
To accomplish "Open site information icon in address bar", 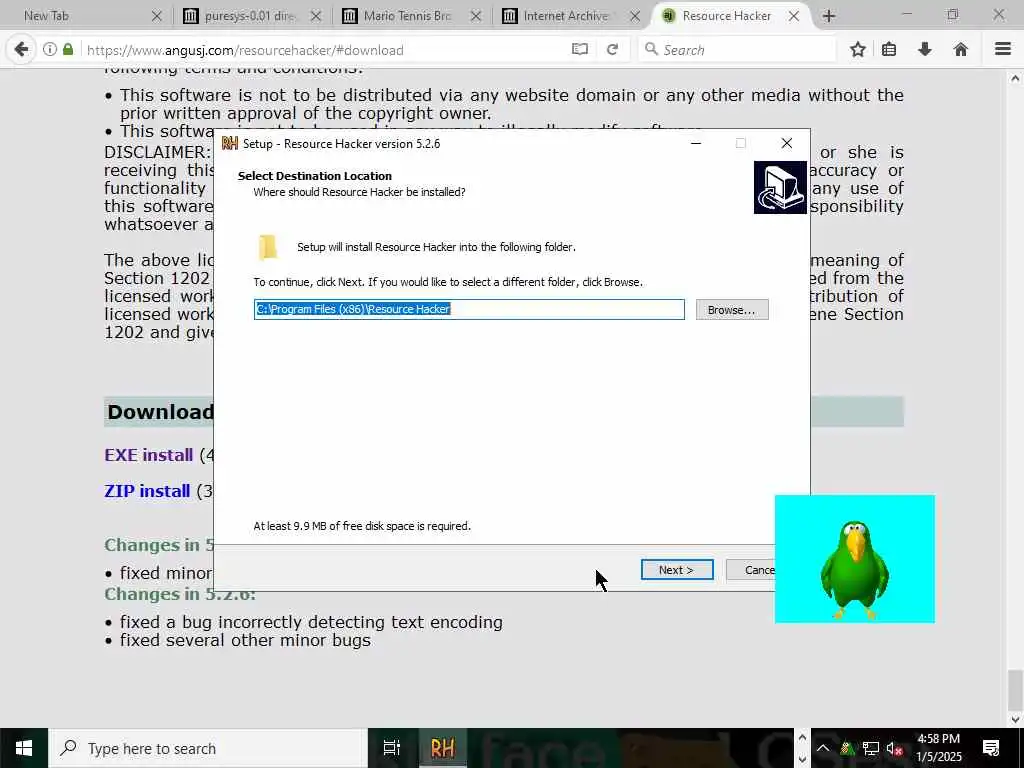I will [50, 50].
